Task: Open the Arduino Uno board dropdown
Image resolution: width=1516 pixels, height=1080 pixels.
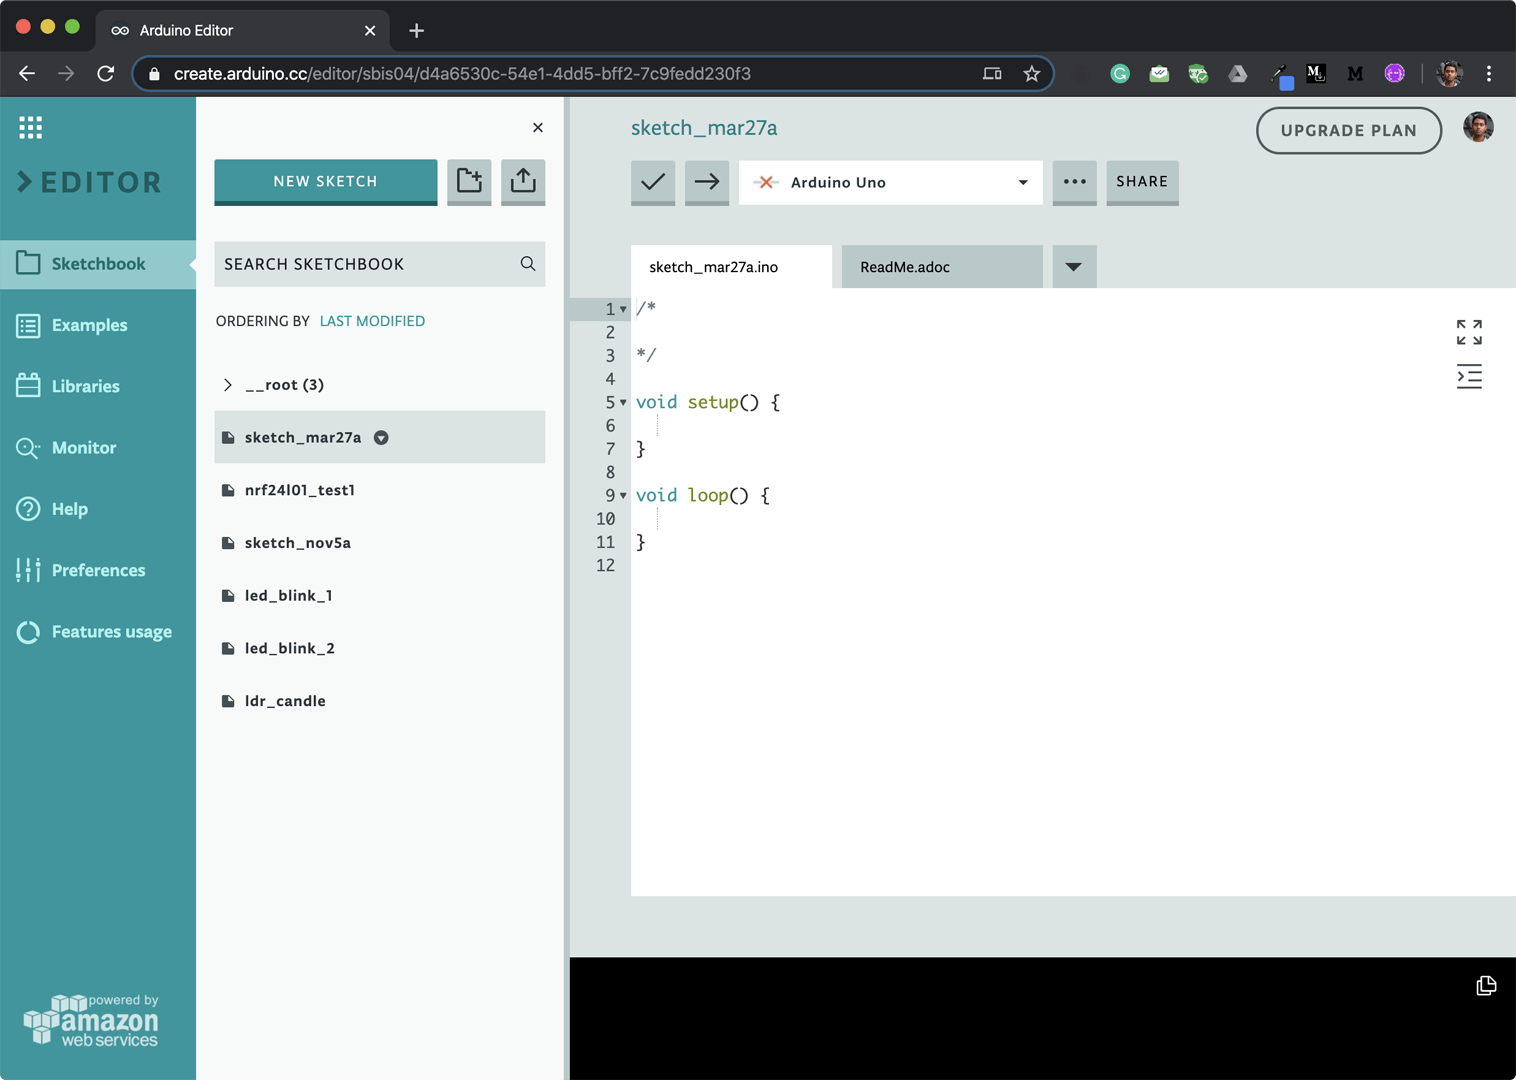Action: [890, 182]
